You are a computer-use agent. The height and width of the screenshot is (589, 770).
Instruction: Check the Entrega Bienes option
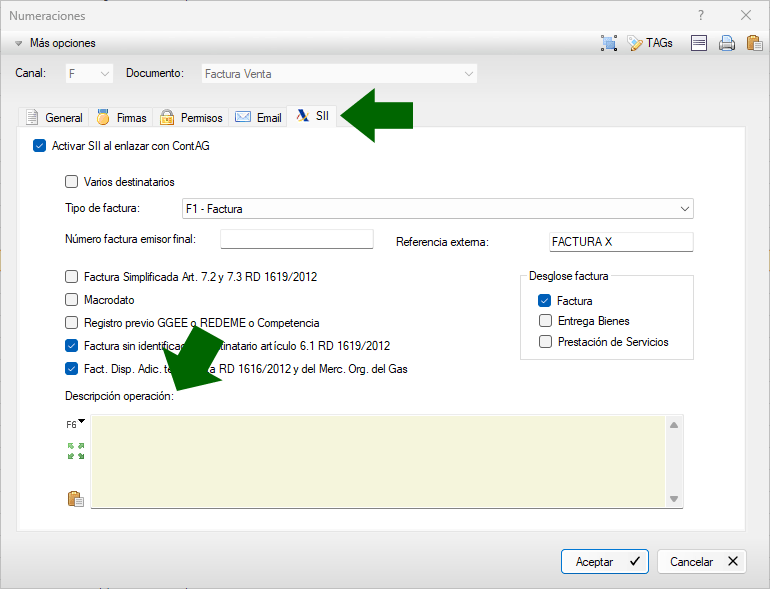(545, 321)
